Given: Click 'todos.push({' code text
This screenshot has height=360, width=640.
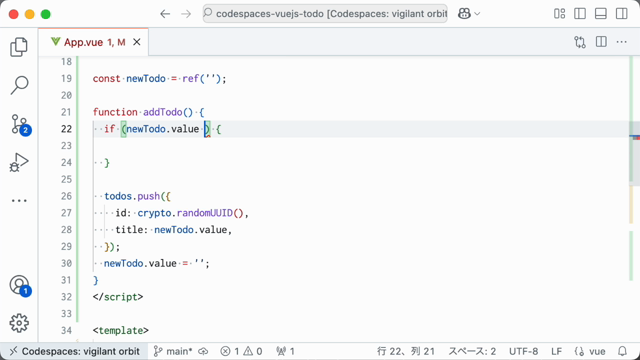Looking at the screenshot, I should pyautogui.click(x=138, y=196).
